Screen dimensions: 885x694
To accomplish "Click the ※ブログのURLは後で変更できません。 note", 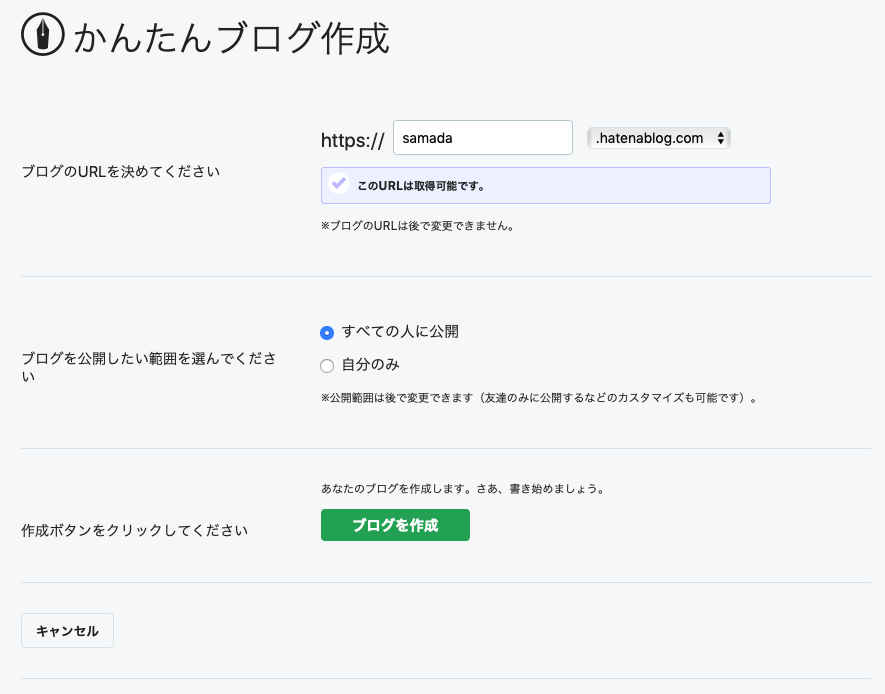I will [418, 226].
